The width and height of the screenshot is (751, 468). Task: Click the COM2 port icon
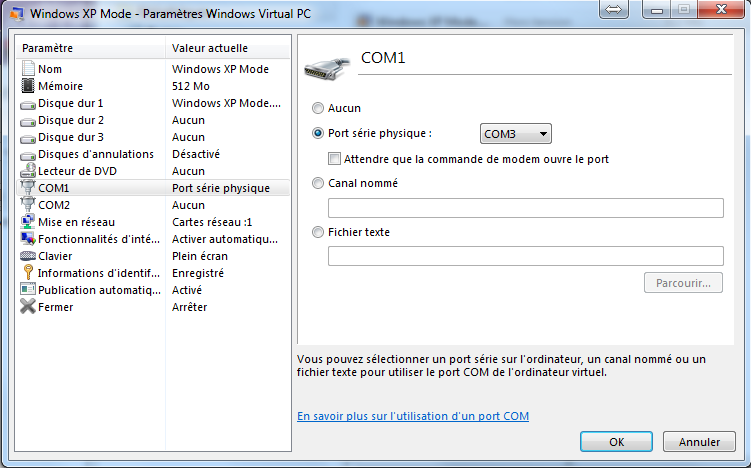(x=28, y=205)
